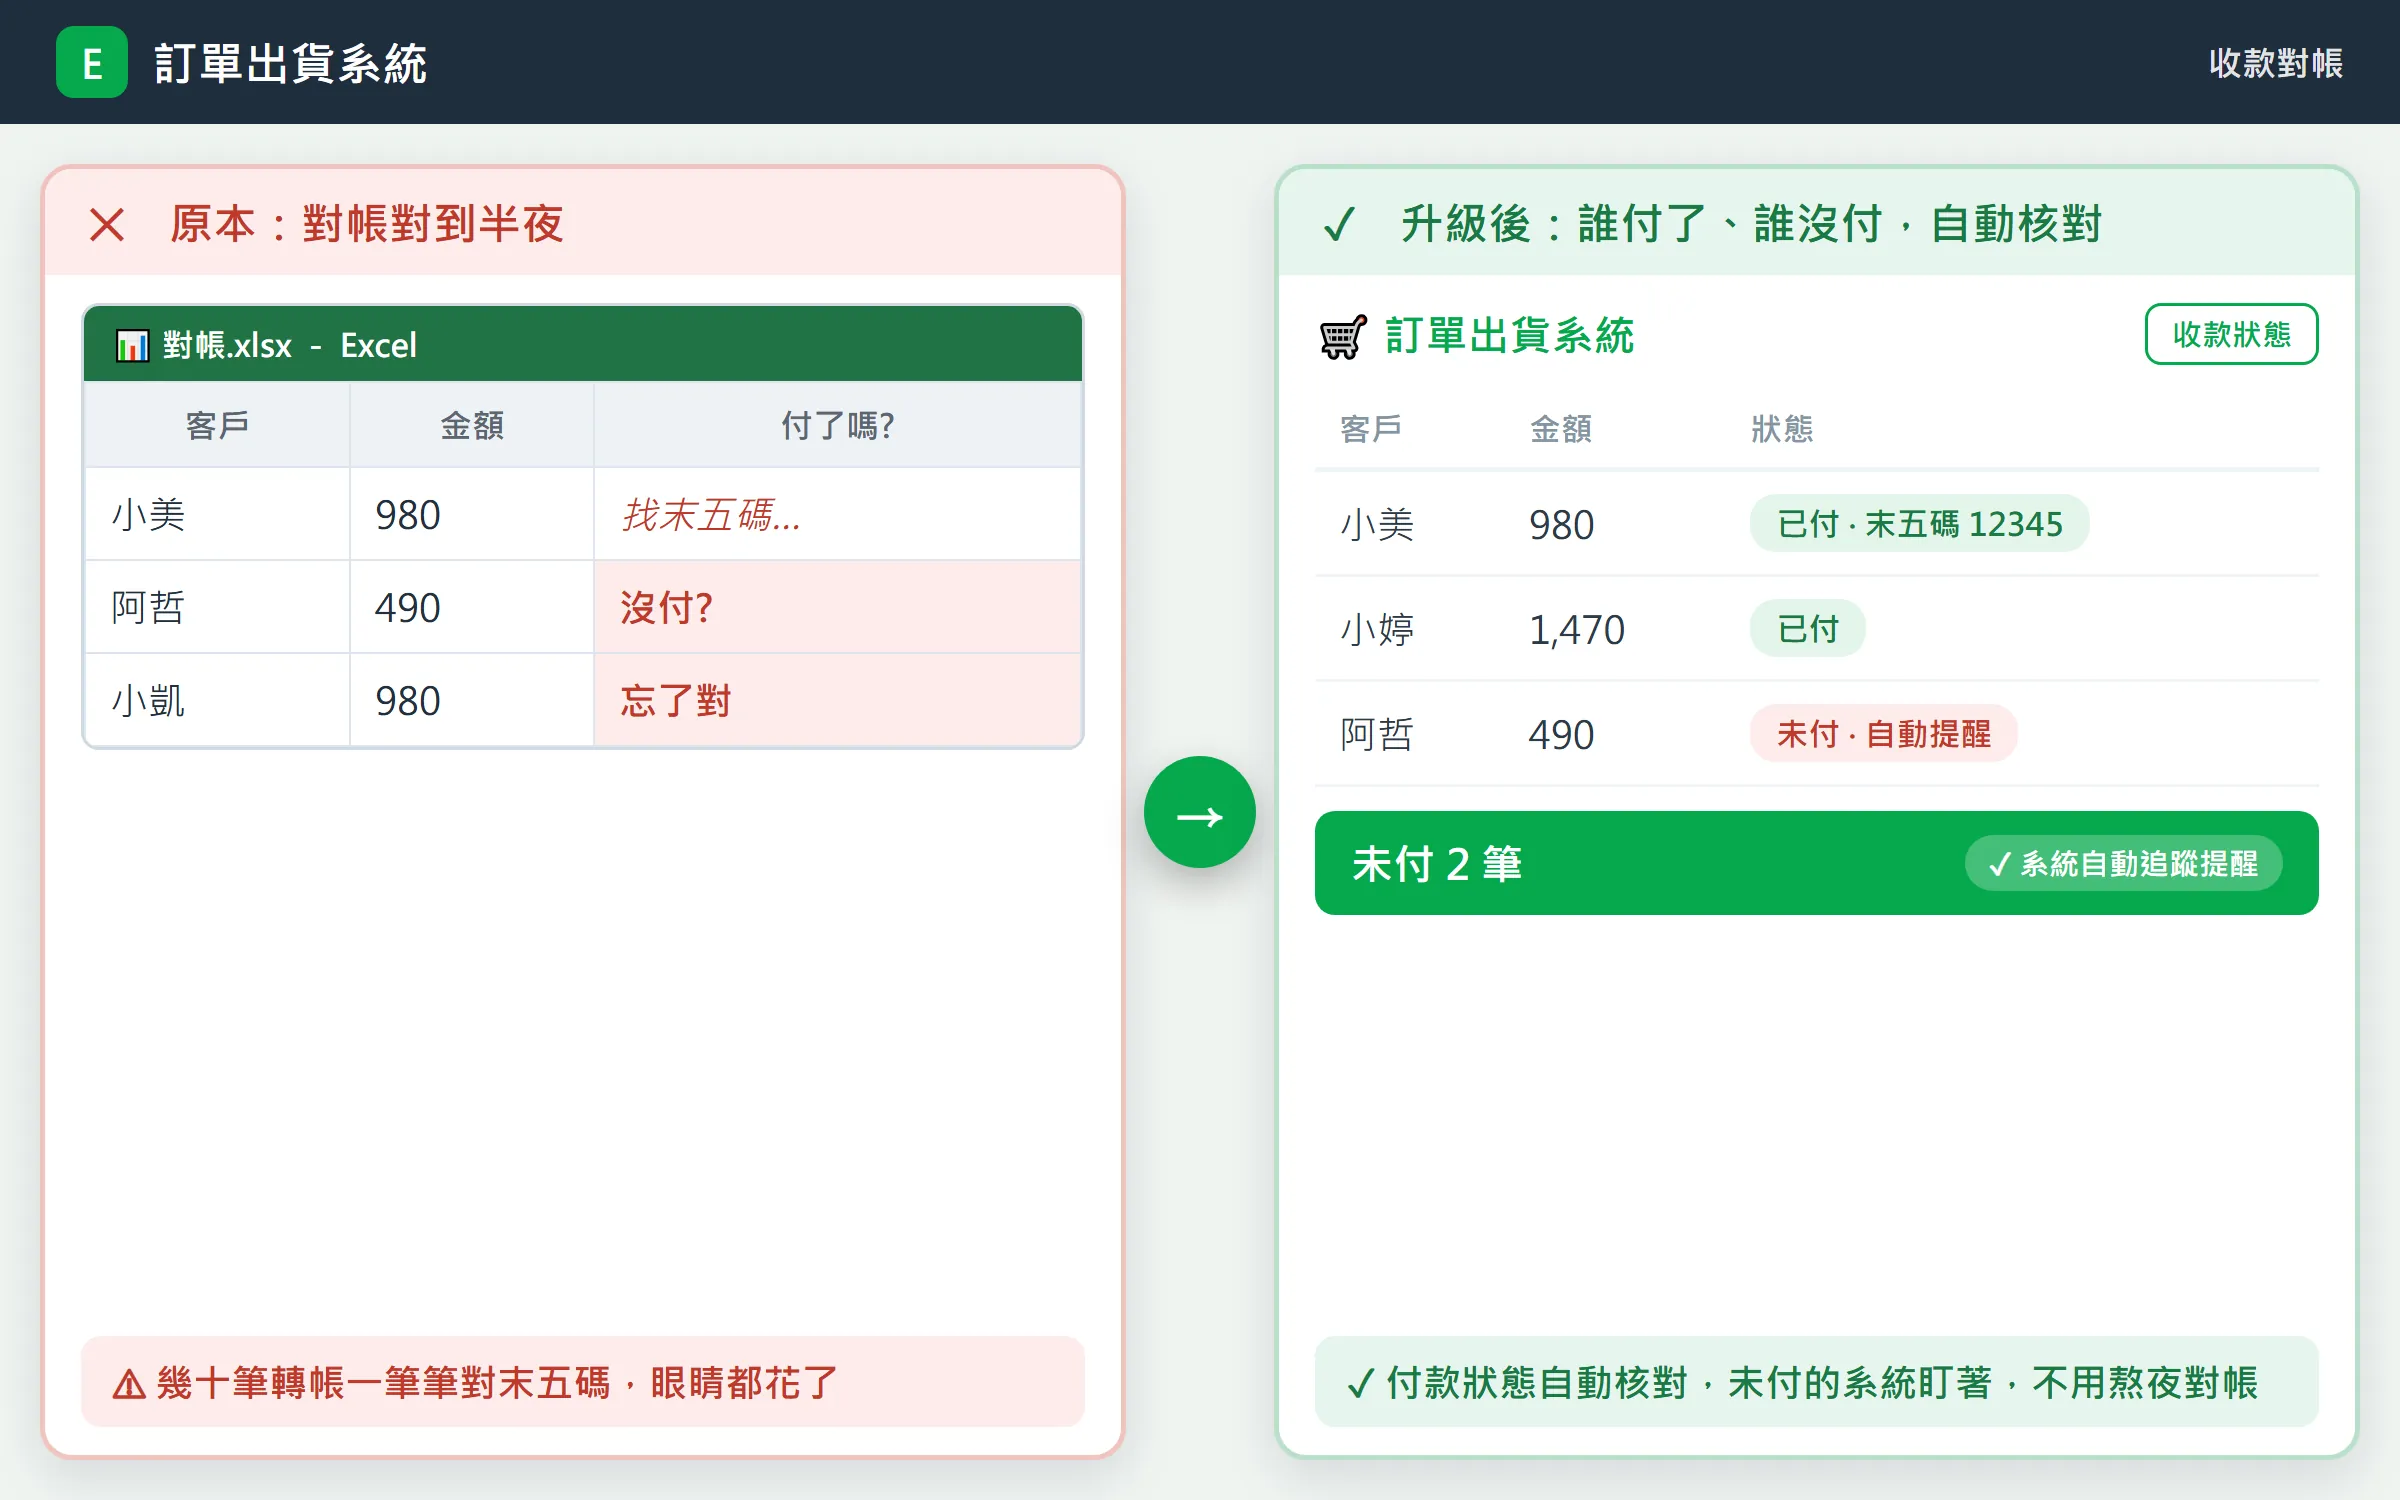
Task: Click the warning triangle icon in red note
Action: tap(129, 1384)
